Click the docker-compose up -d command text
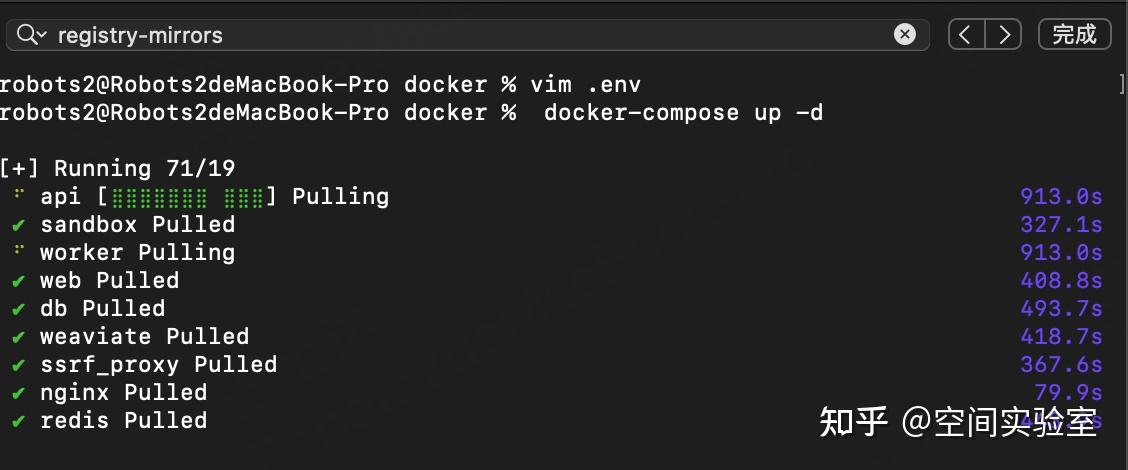Image resolution: width=1128 pixels, height=470 pixels. click(683, 113)
